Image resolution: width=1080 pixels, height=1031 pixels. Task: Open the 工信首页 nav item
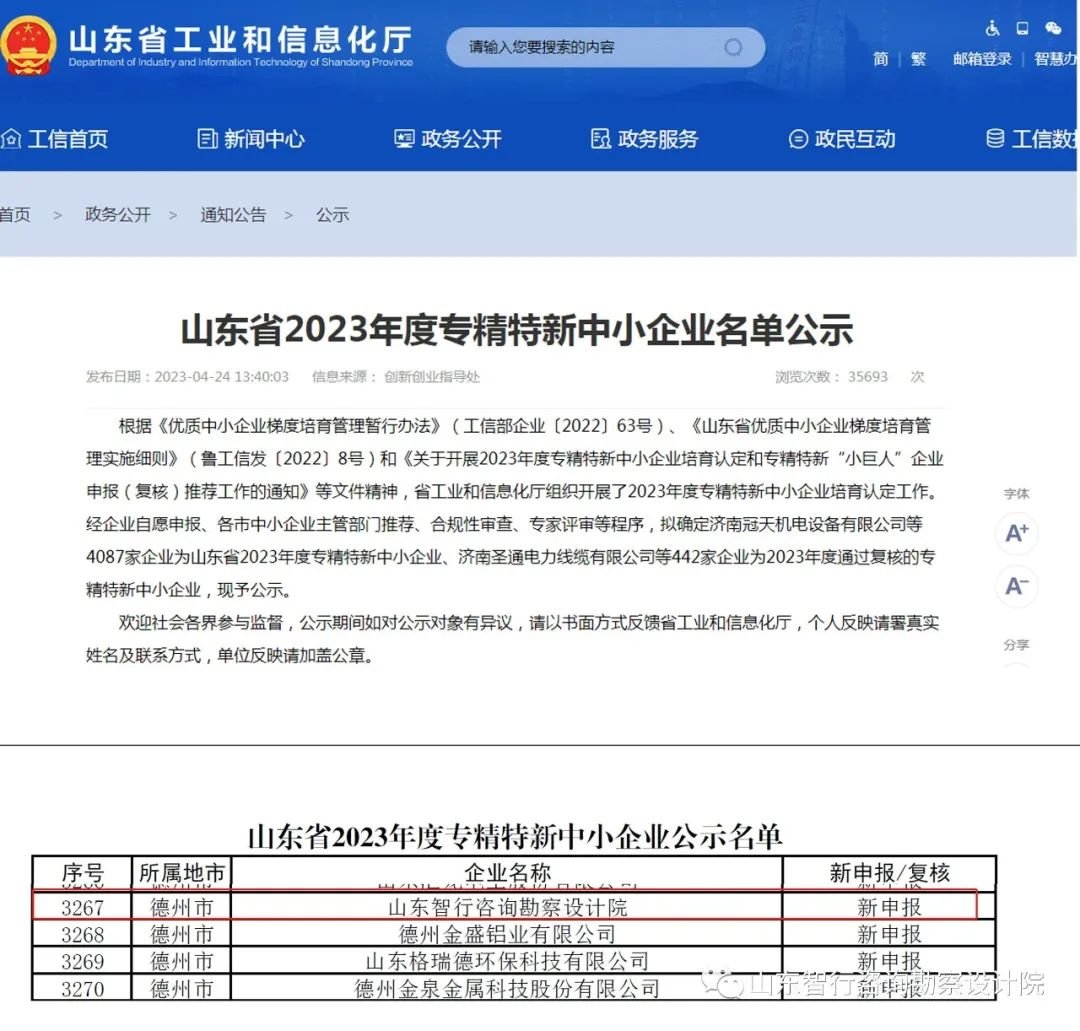pyautogui.click(x=54, y=139)
